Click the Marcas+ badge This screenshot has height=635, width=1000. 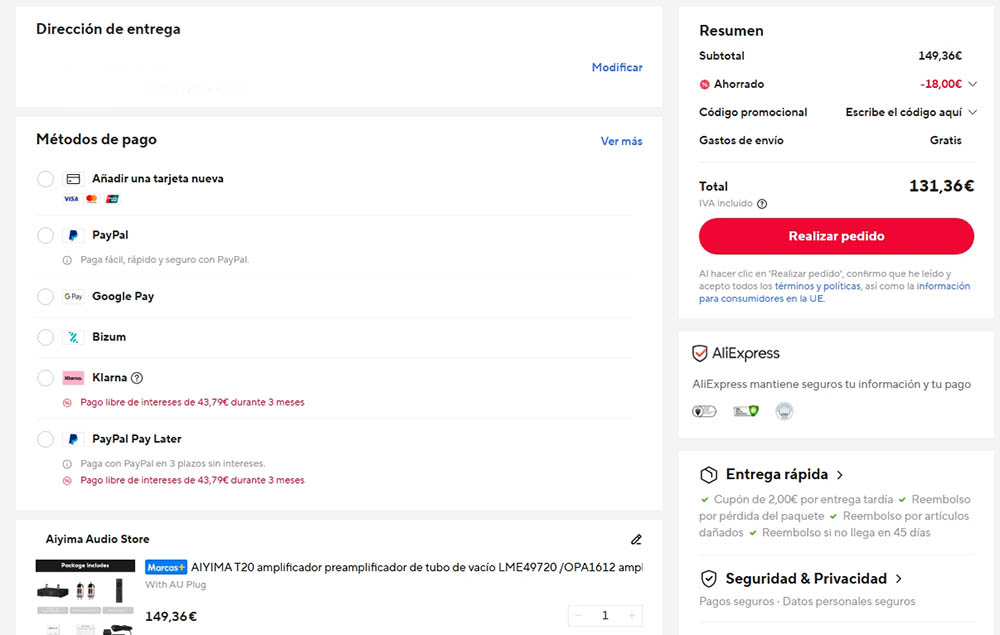166,567
